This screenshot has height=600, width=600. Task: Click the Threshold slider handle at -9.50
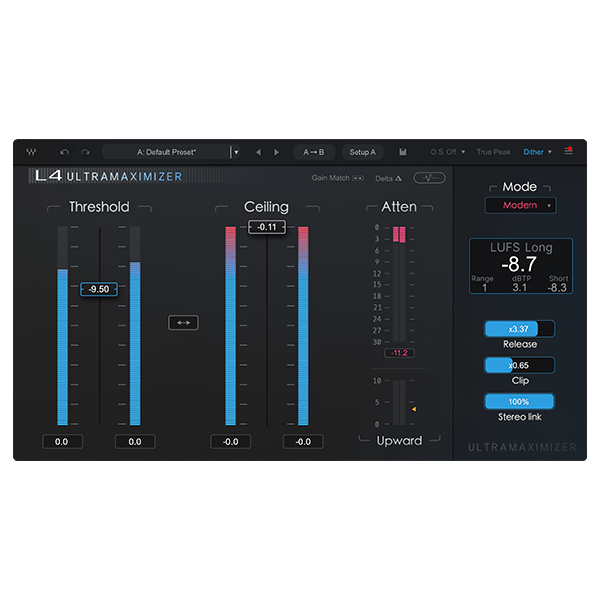pos(99,289)
